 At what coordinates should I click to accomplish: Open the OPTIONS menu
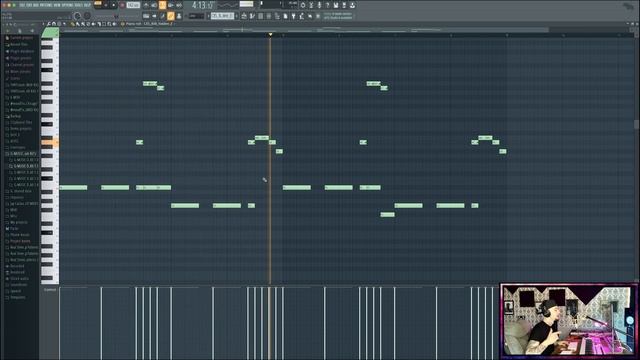click(x=67, y=5)
